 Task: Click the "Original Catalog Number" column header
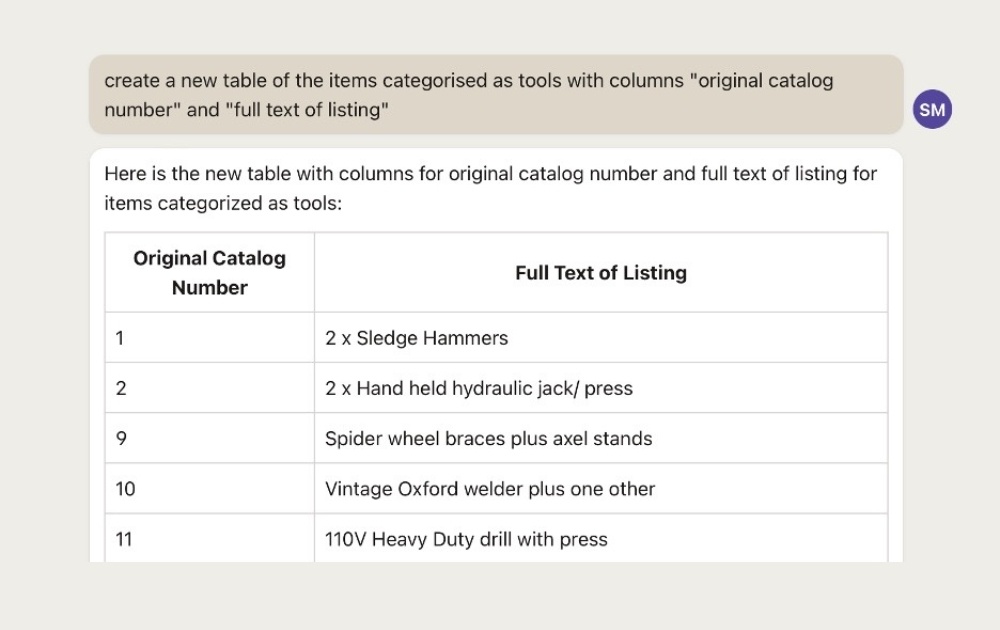[x=210, y=272]
